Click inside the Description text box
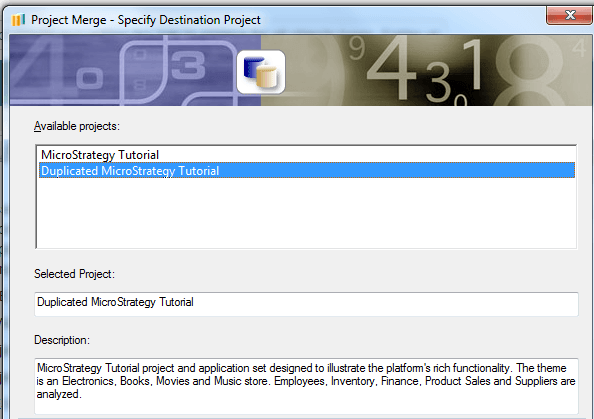Image resolution: width=594 pixels, height=419 pixels. (306, 386)
